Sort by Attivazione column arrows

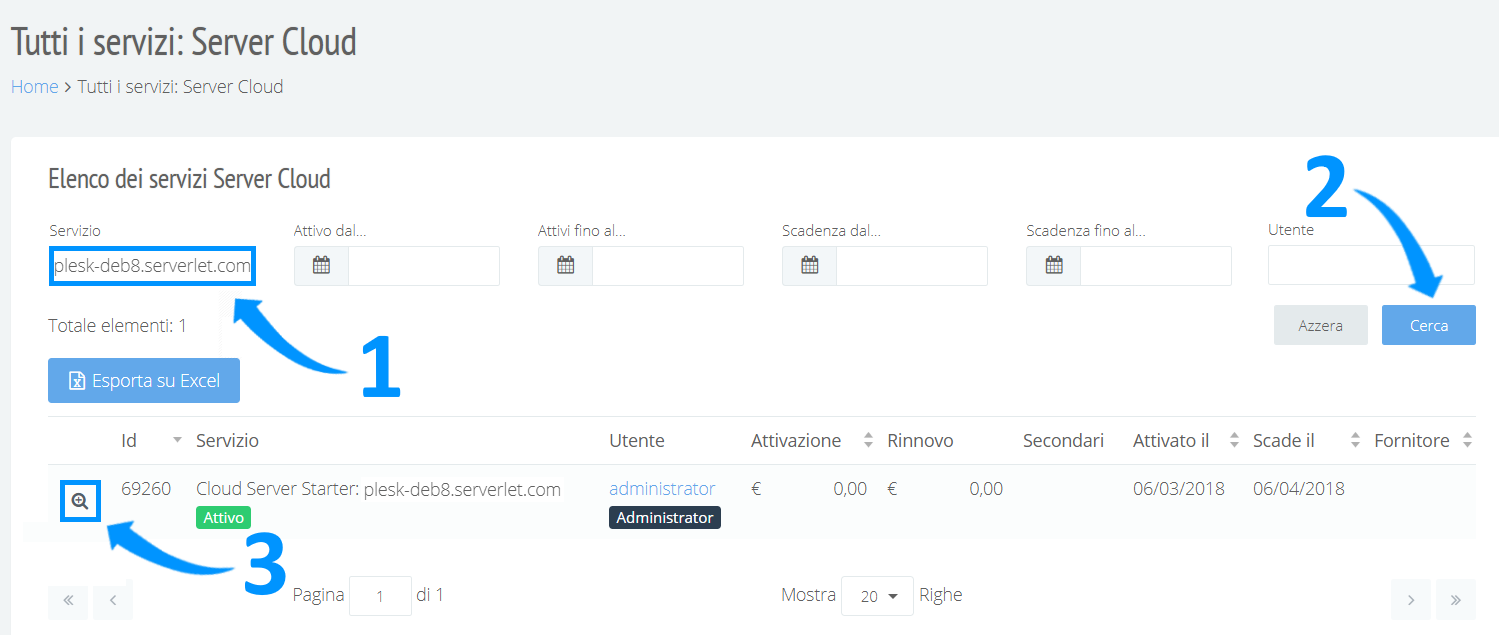tap(866, 441)
